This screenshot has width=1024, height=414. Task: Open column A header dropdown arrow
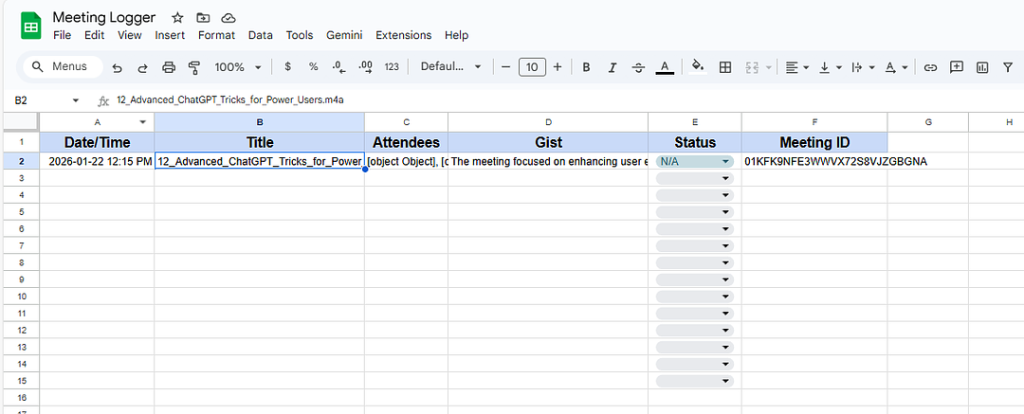click(143, 122)
